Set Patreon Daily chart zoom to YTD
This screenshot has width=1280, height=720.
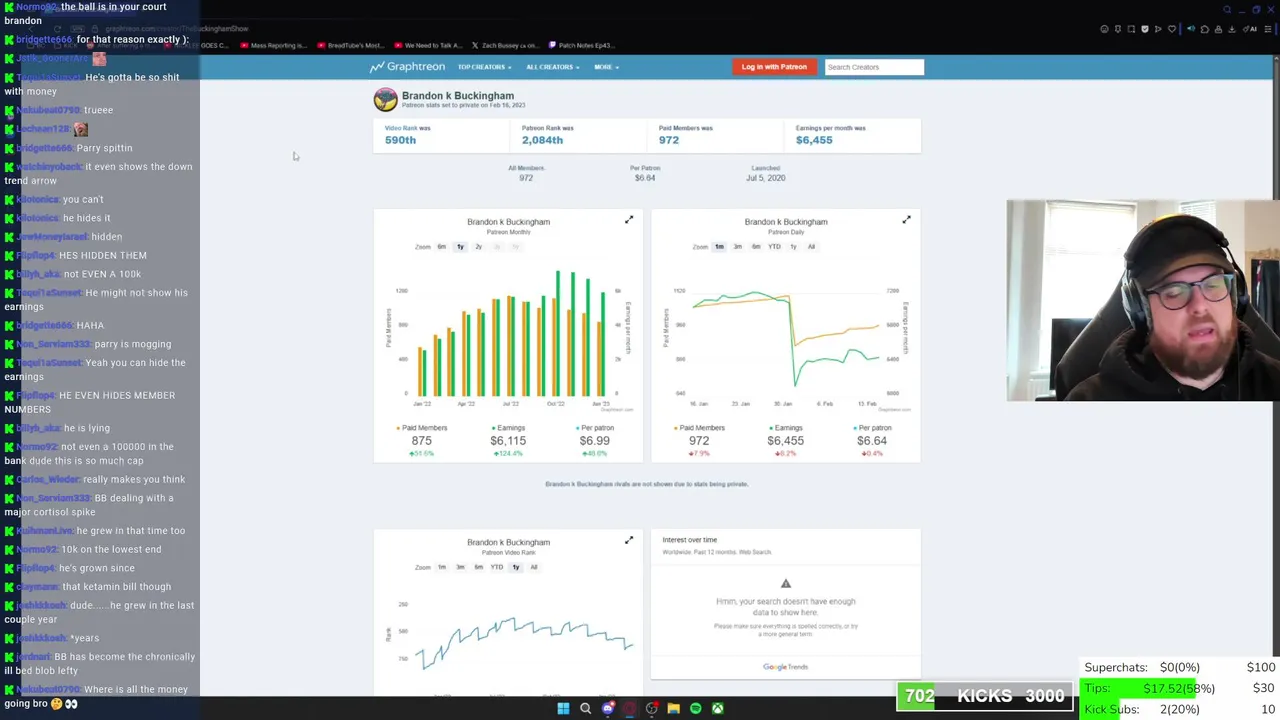click(774, 246)
